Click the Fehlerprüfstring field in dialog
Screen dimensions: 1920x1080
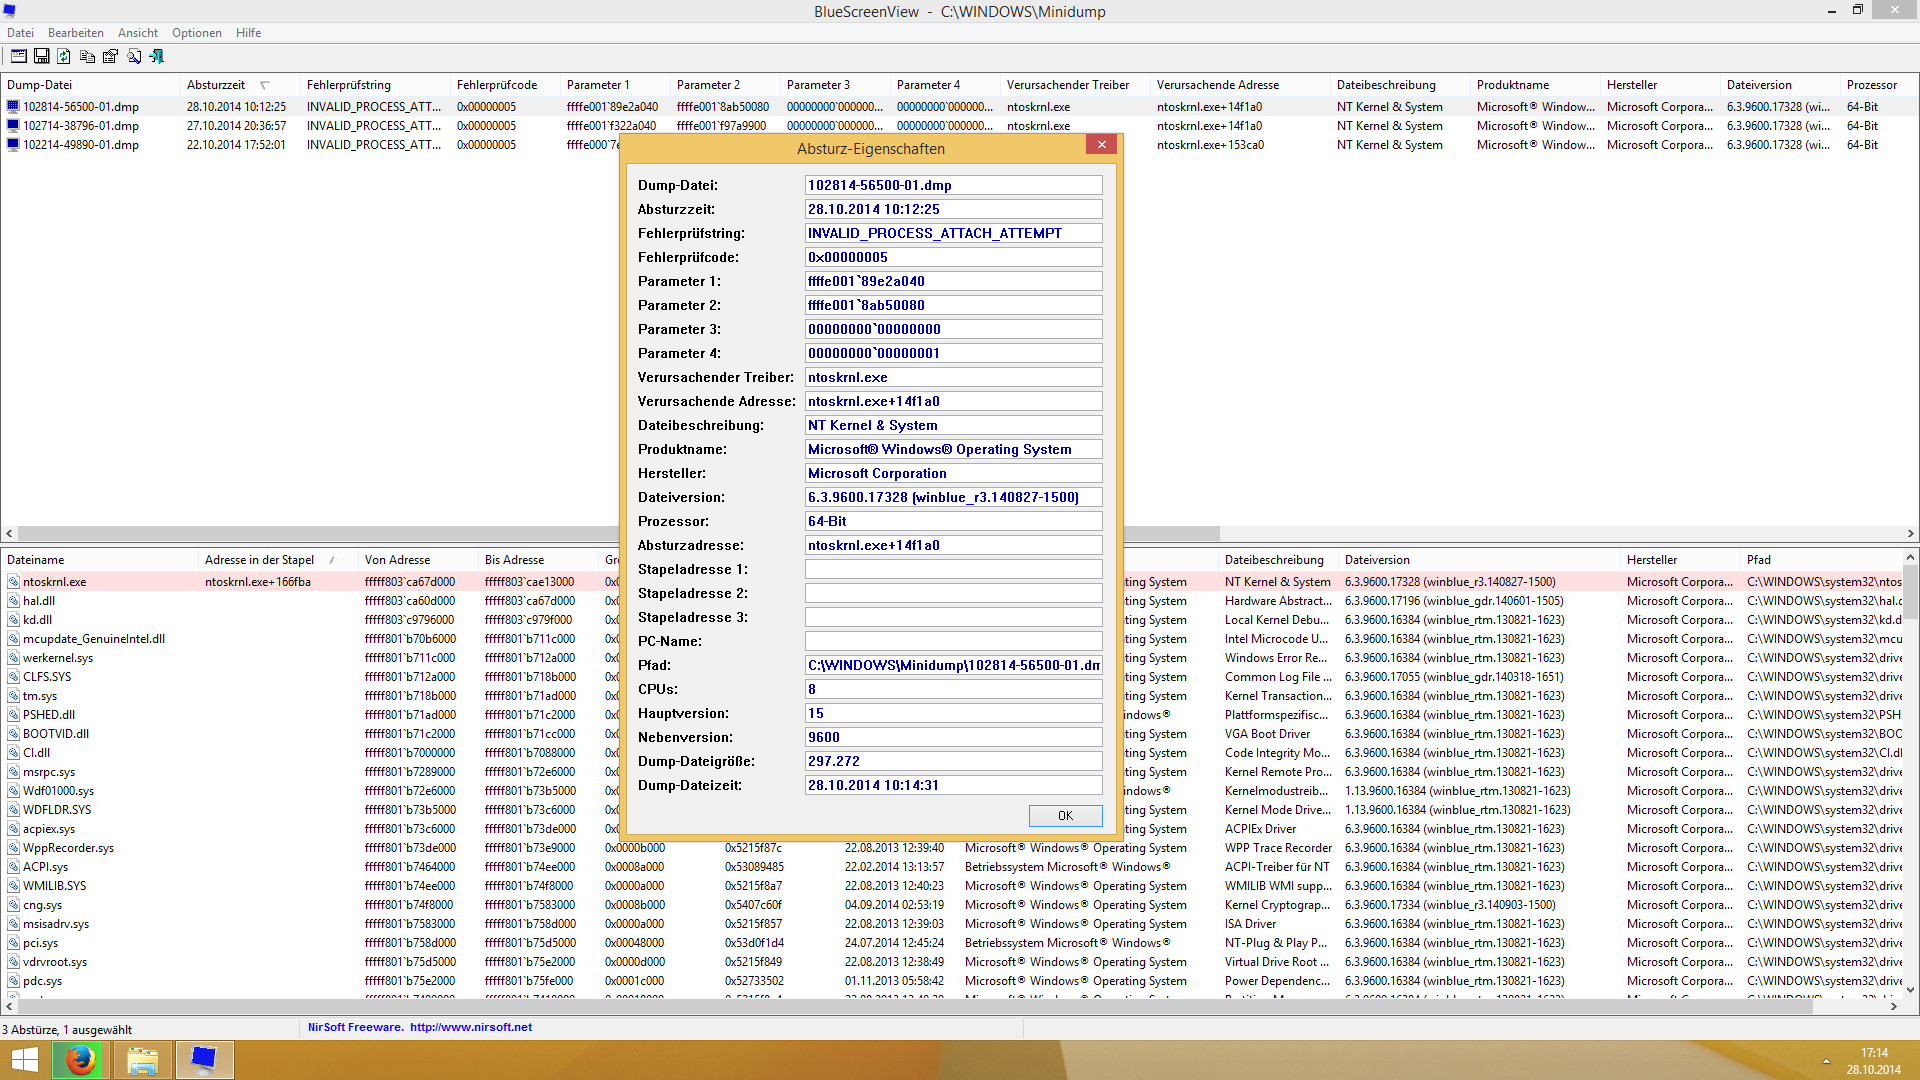952,233
